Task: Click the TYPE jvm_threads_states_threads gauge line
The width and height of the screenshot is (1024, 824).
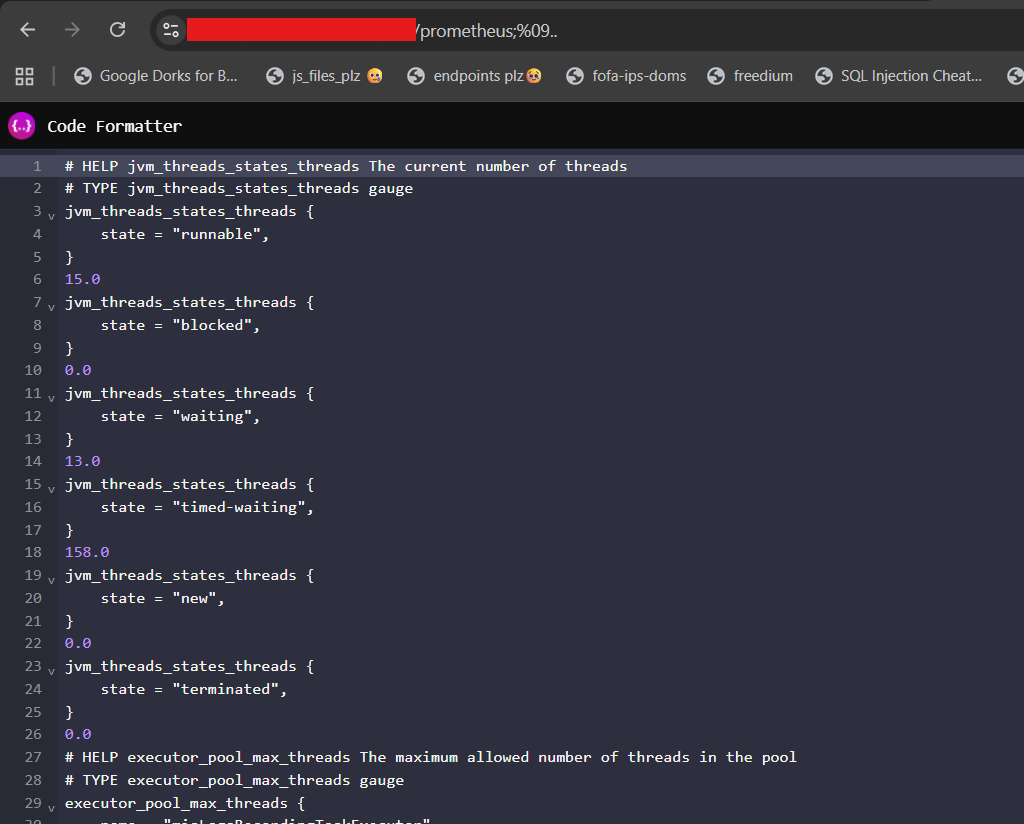Action: (238, 189)
